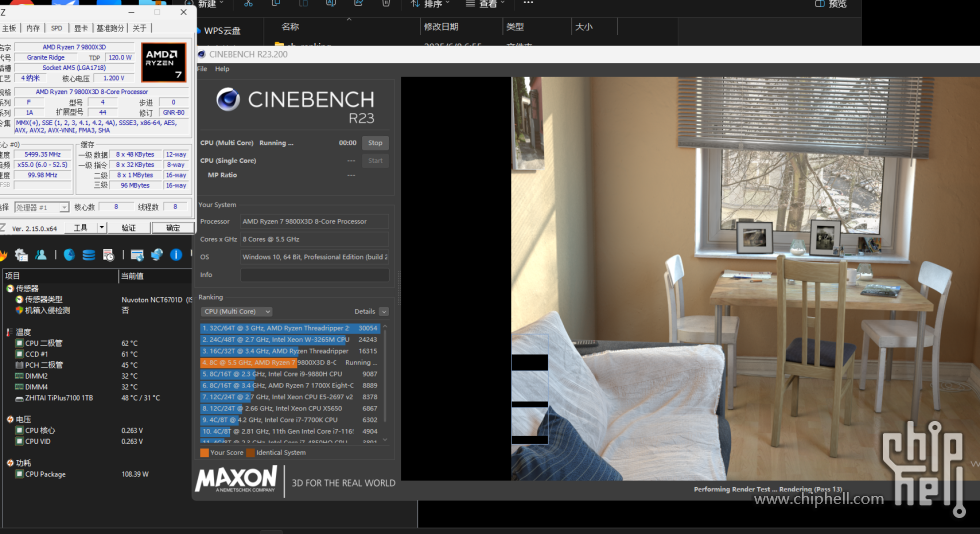Select the DIMM4 temperature row

(x=96, y=387)
